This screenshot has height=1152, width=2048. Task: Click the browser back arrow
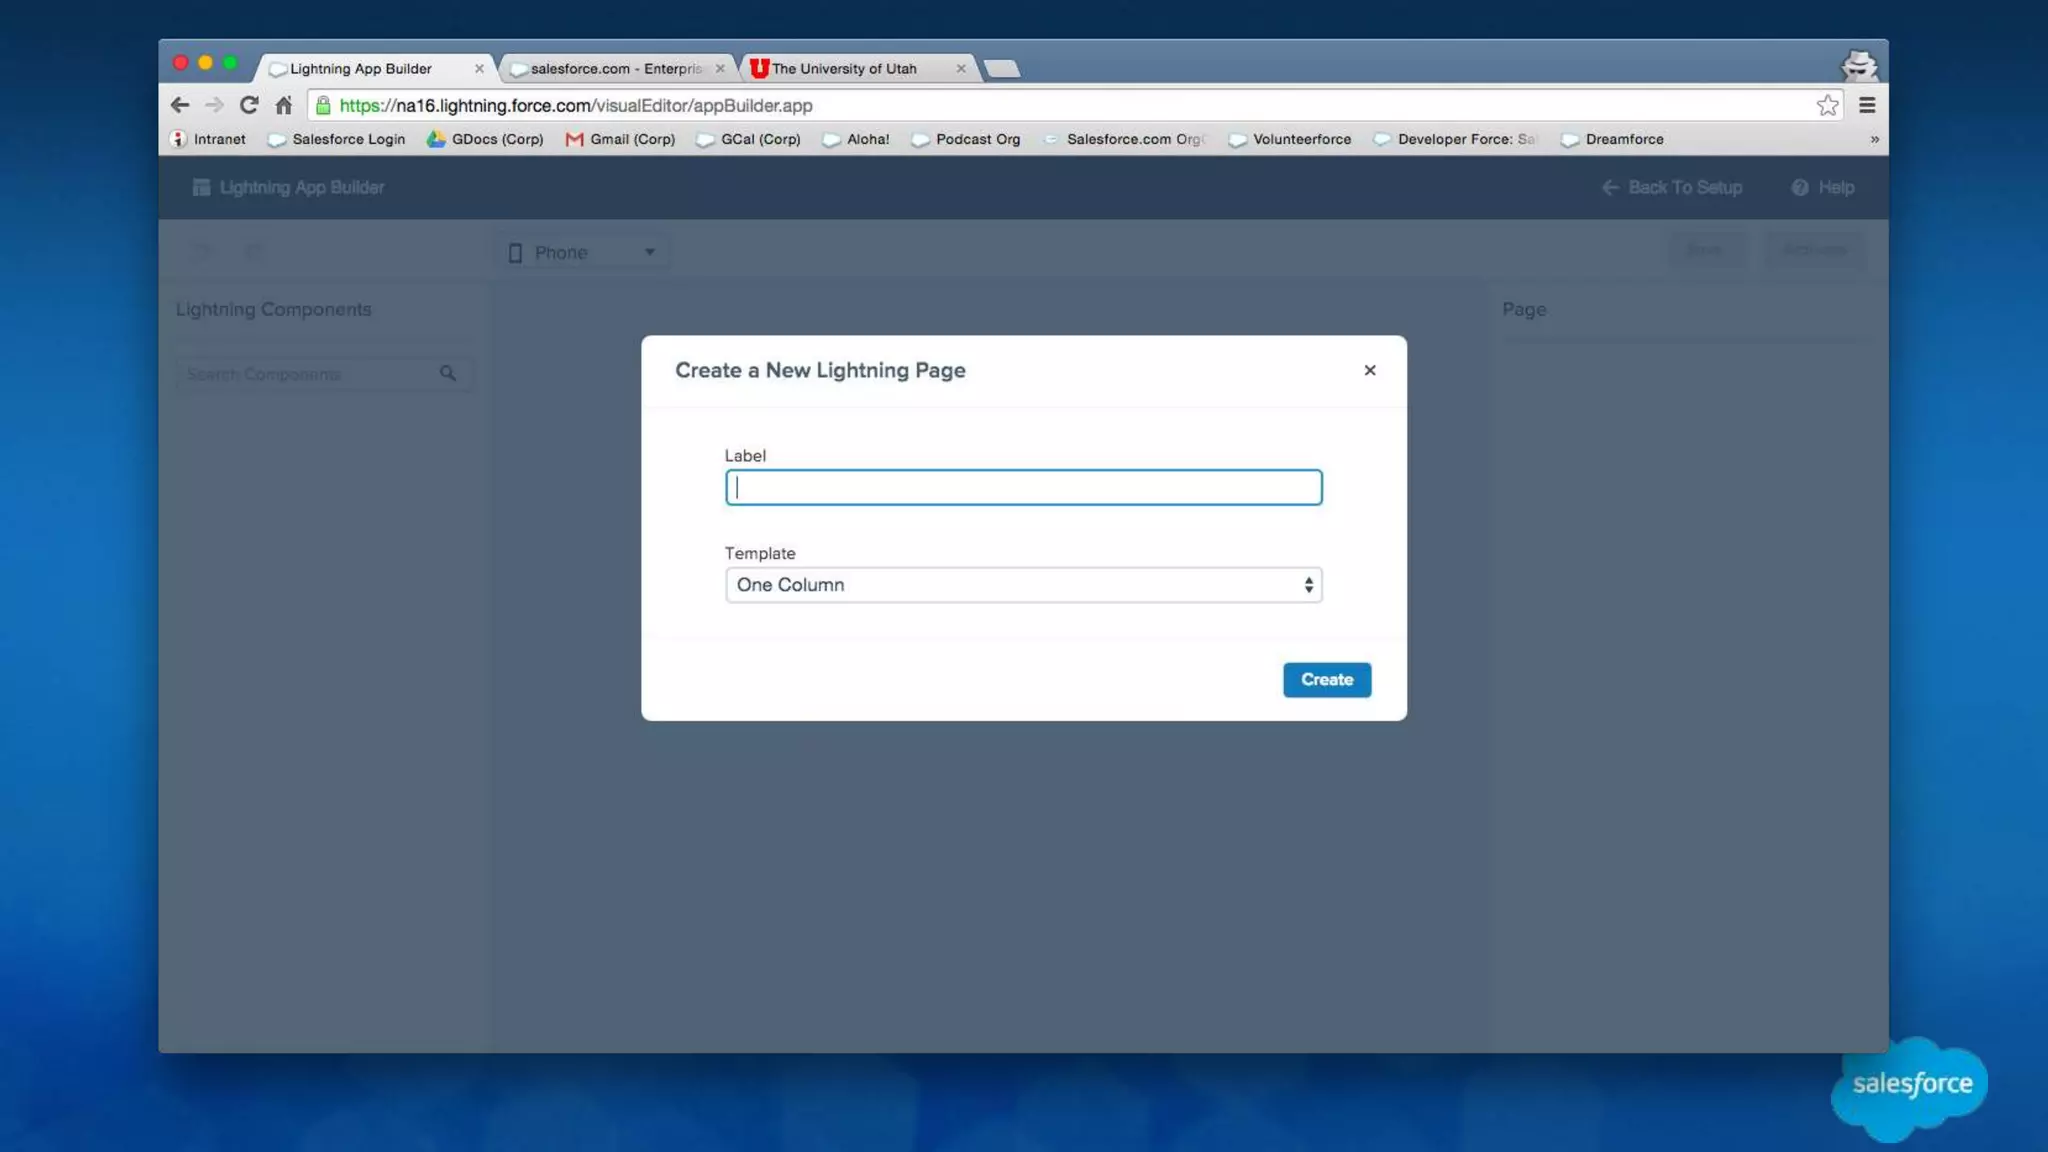point(180,105)
